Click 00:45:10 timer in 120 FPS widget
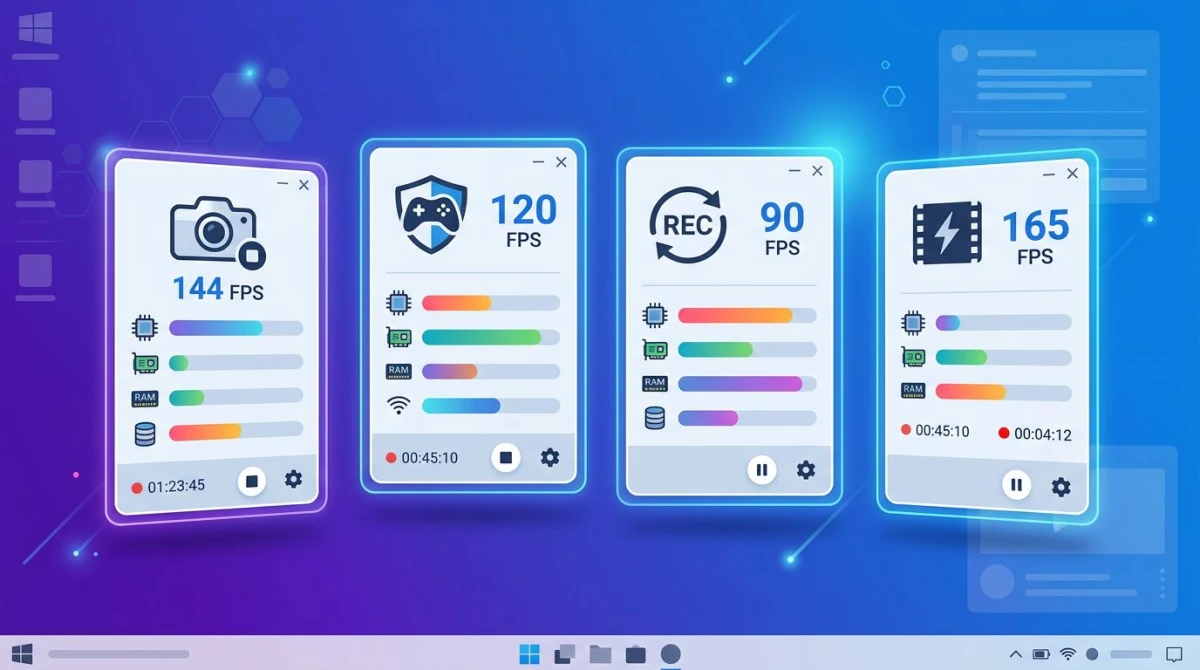1200x670 pixels. (429, 458)
